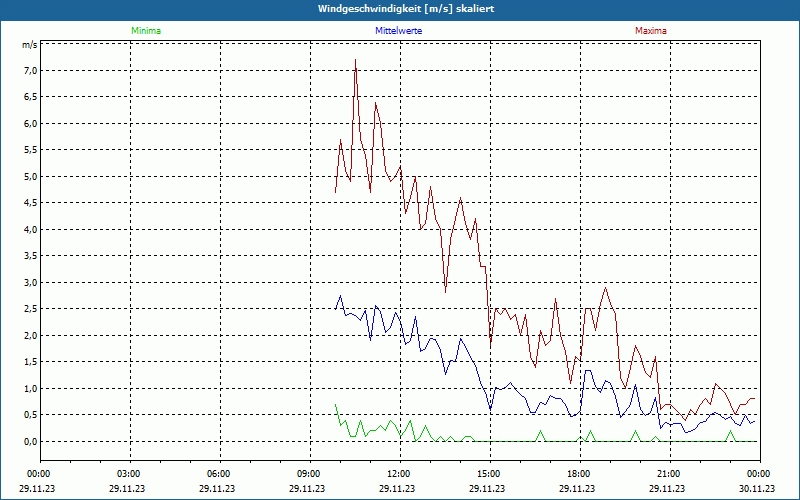Screen dimensions: 800x500
Task: Click the '29.11.23' date under 21:00
Action: point(667,489)
